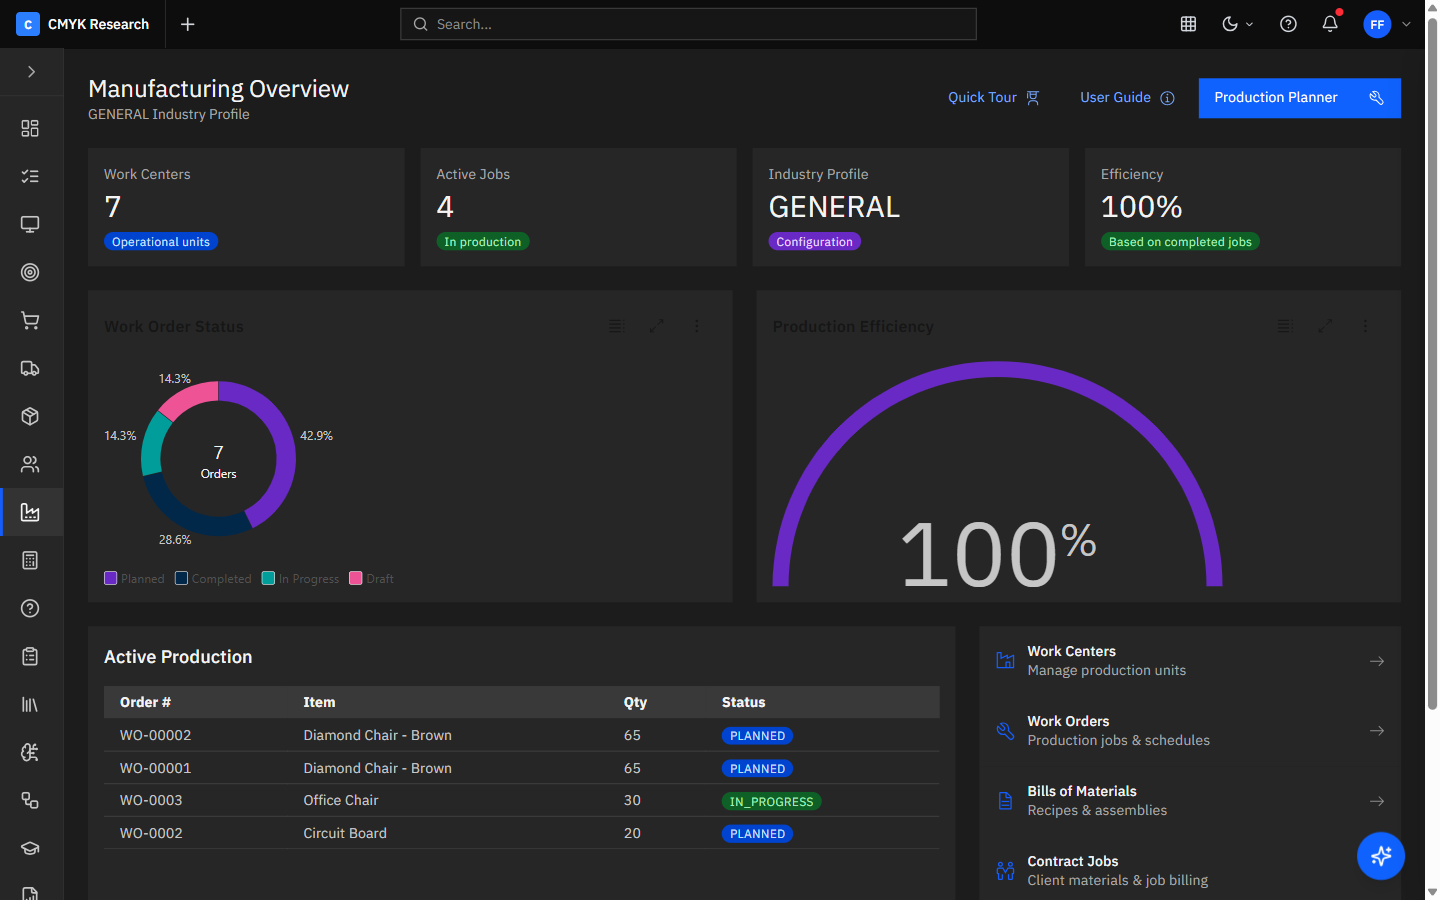Open the dark mode theme dropdown

[x=1237, y=24]
